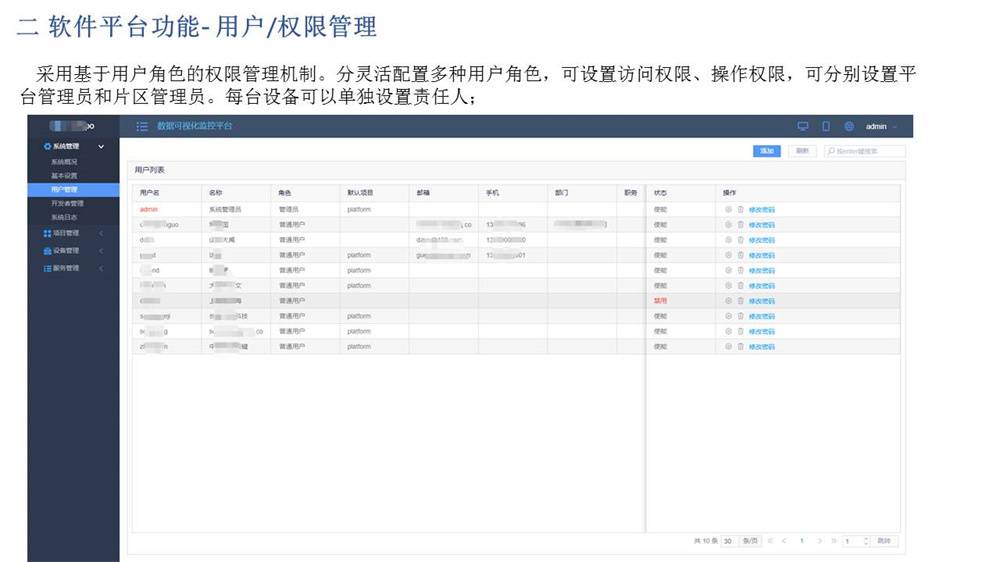Click the globe language icon in header

click(x=849, y=126)
